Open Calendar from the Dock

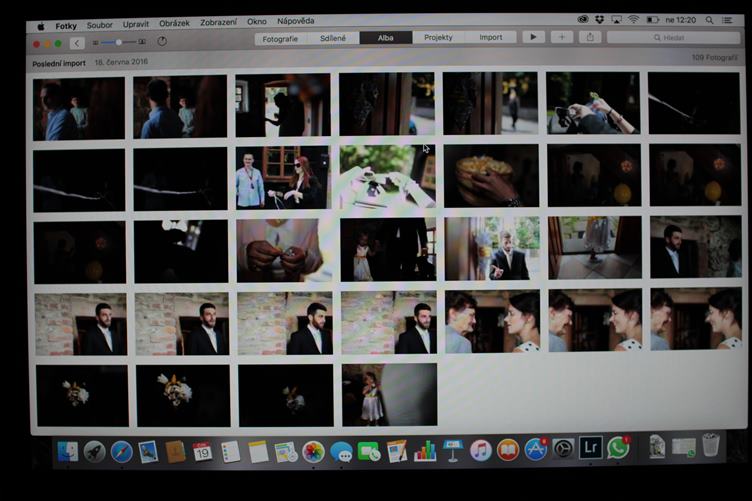coord(202,452)
